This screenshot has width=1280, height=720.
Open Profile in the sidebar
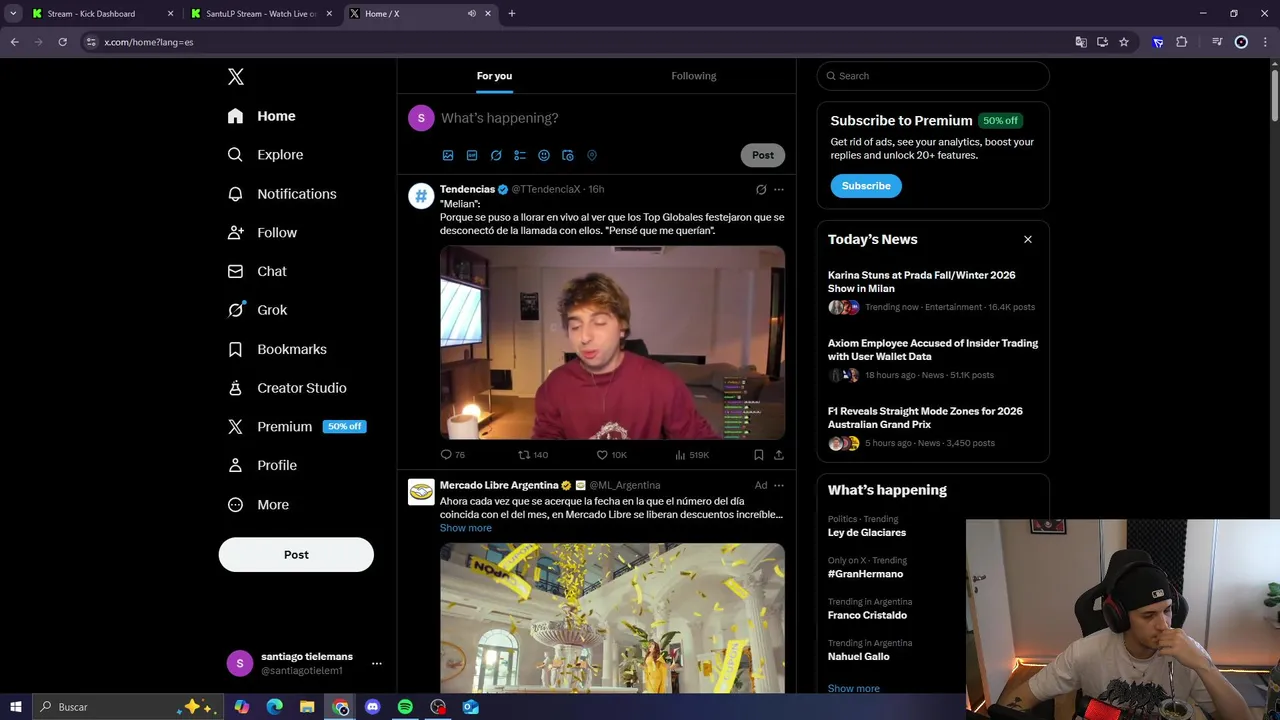click(262, 465)
